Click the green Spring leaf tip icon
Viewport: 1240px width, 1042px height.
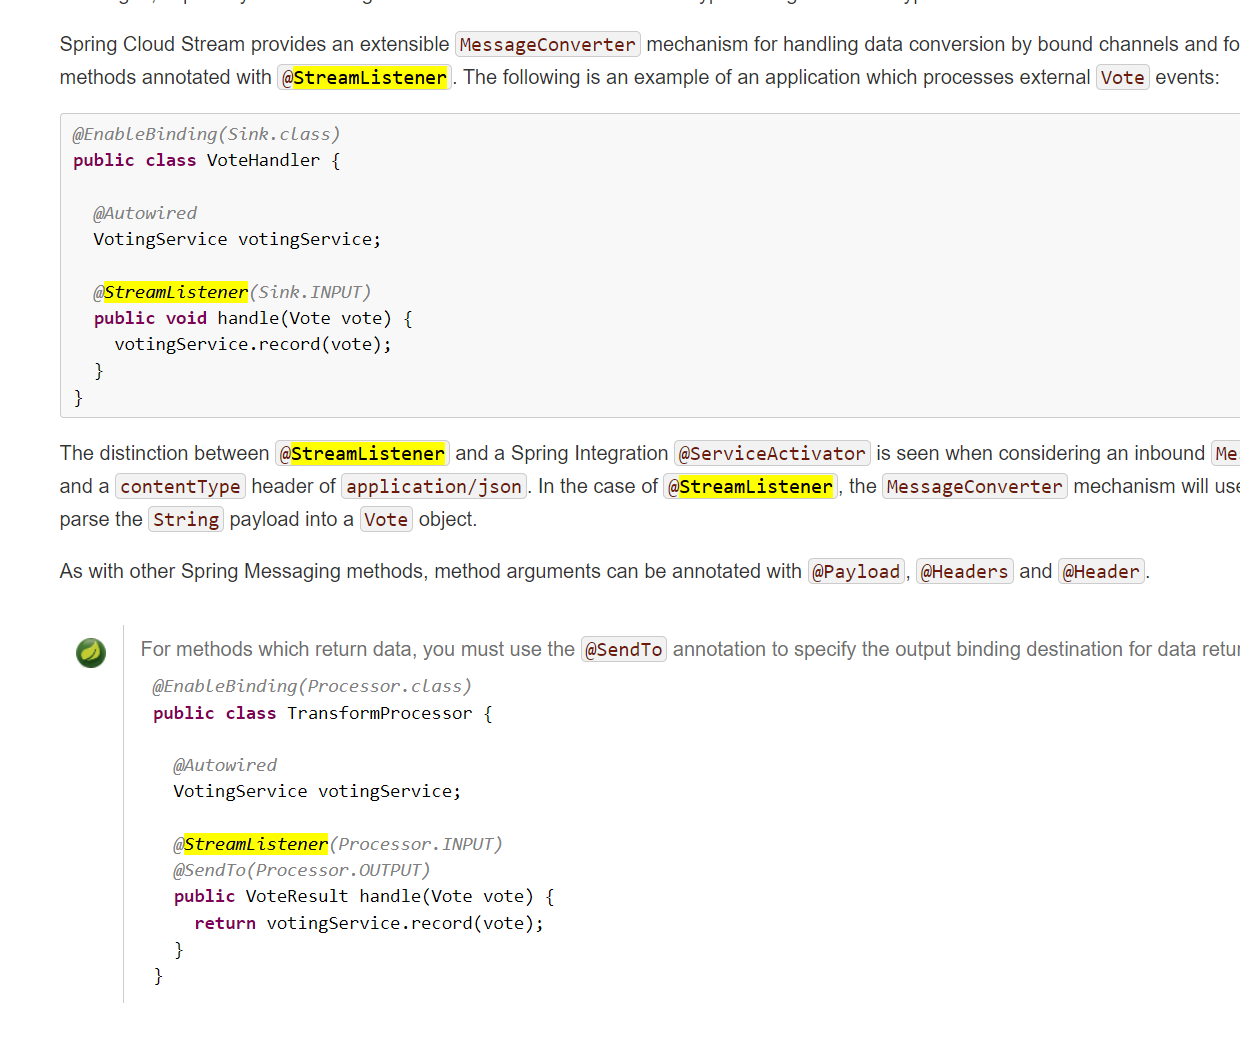coord(91,652)
